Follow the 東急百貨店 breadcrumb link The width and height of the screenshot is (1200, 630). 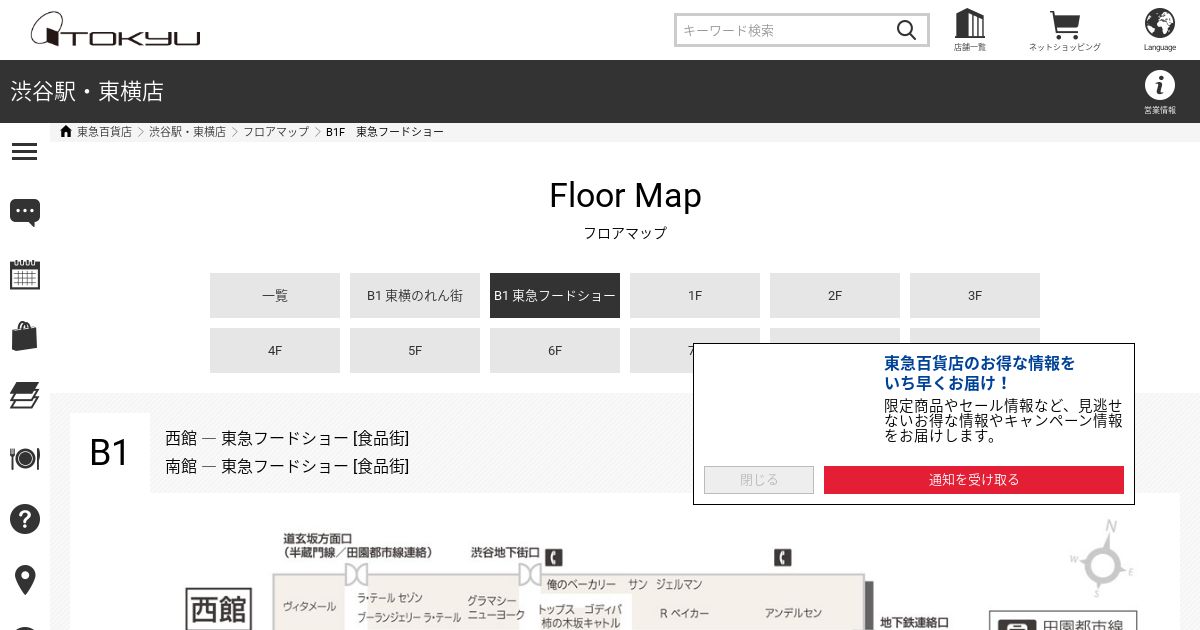104,131
